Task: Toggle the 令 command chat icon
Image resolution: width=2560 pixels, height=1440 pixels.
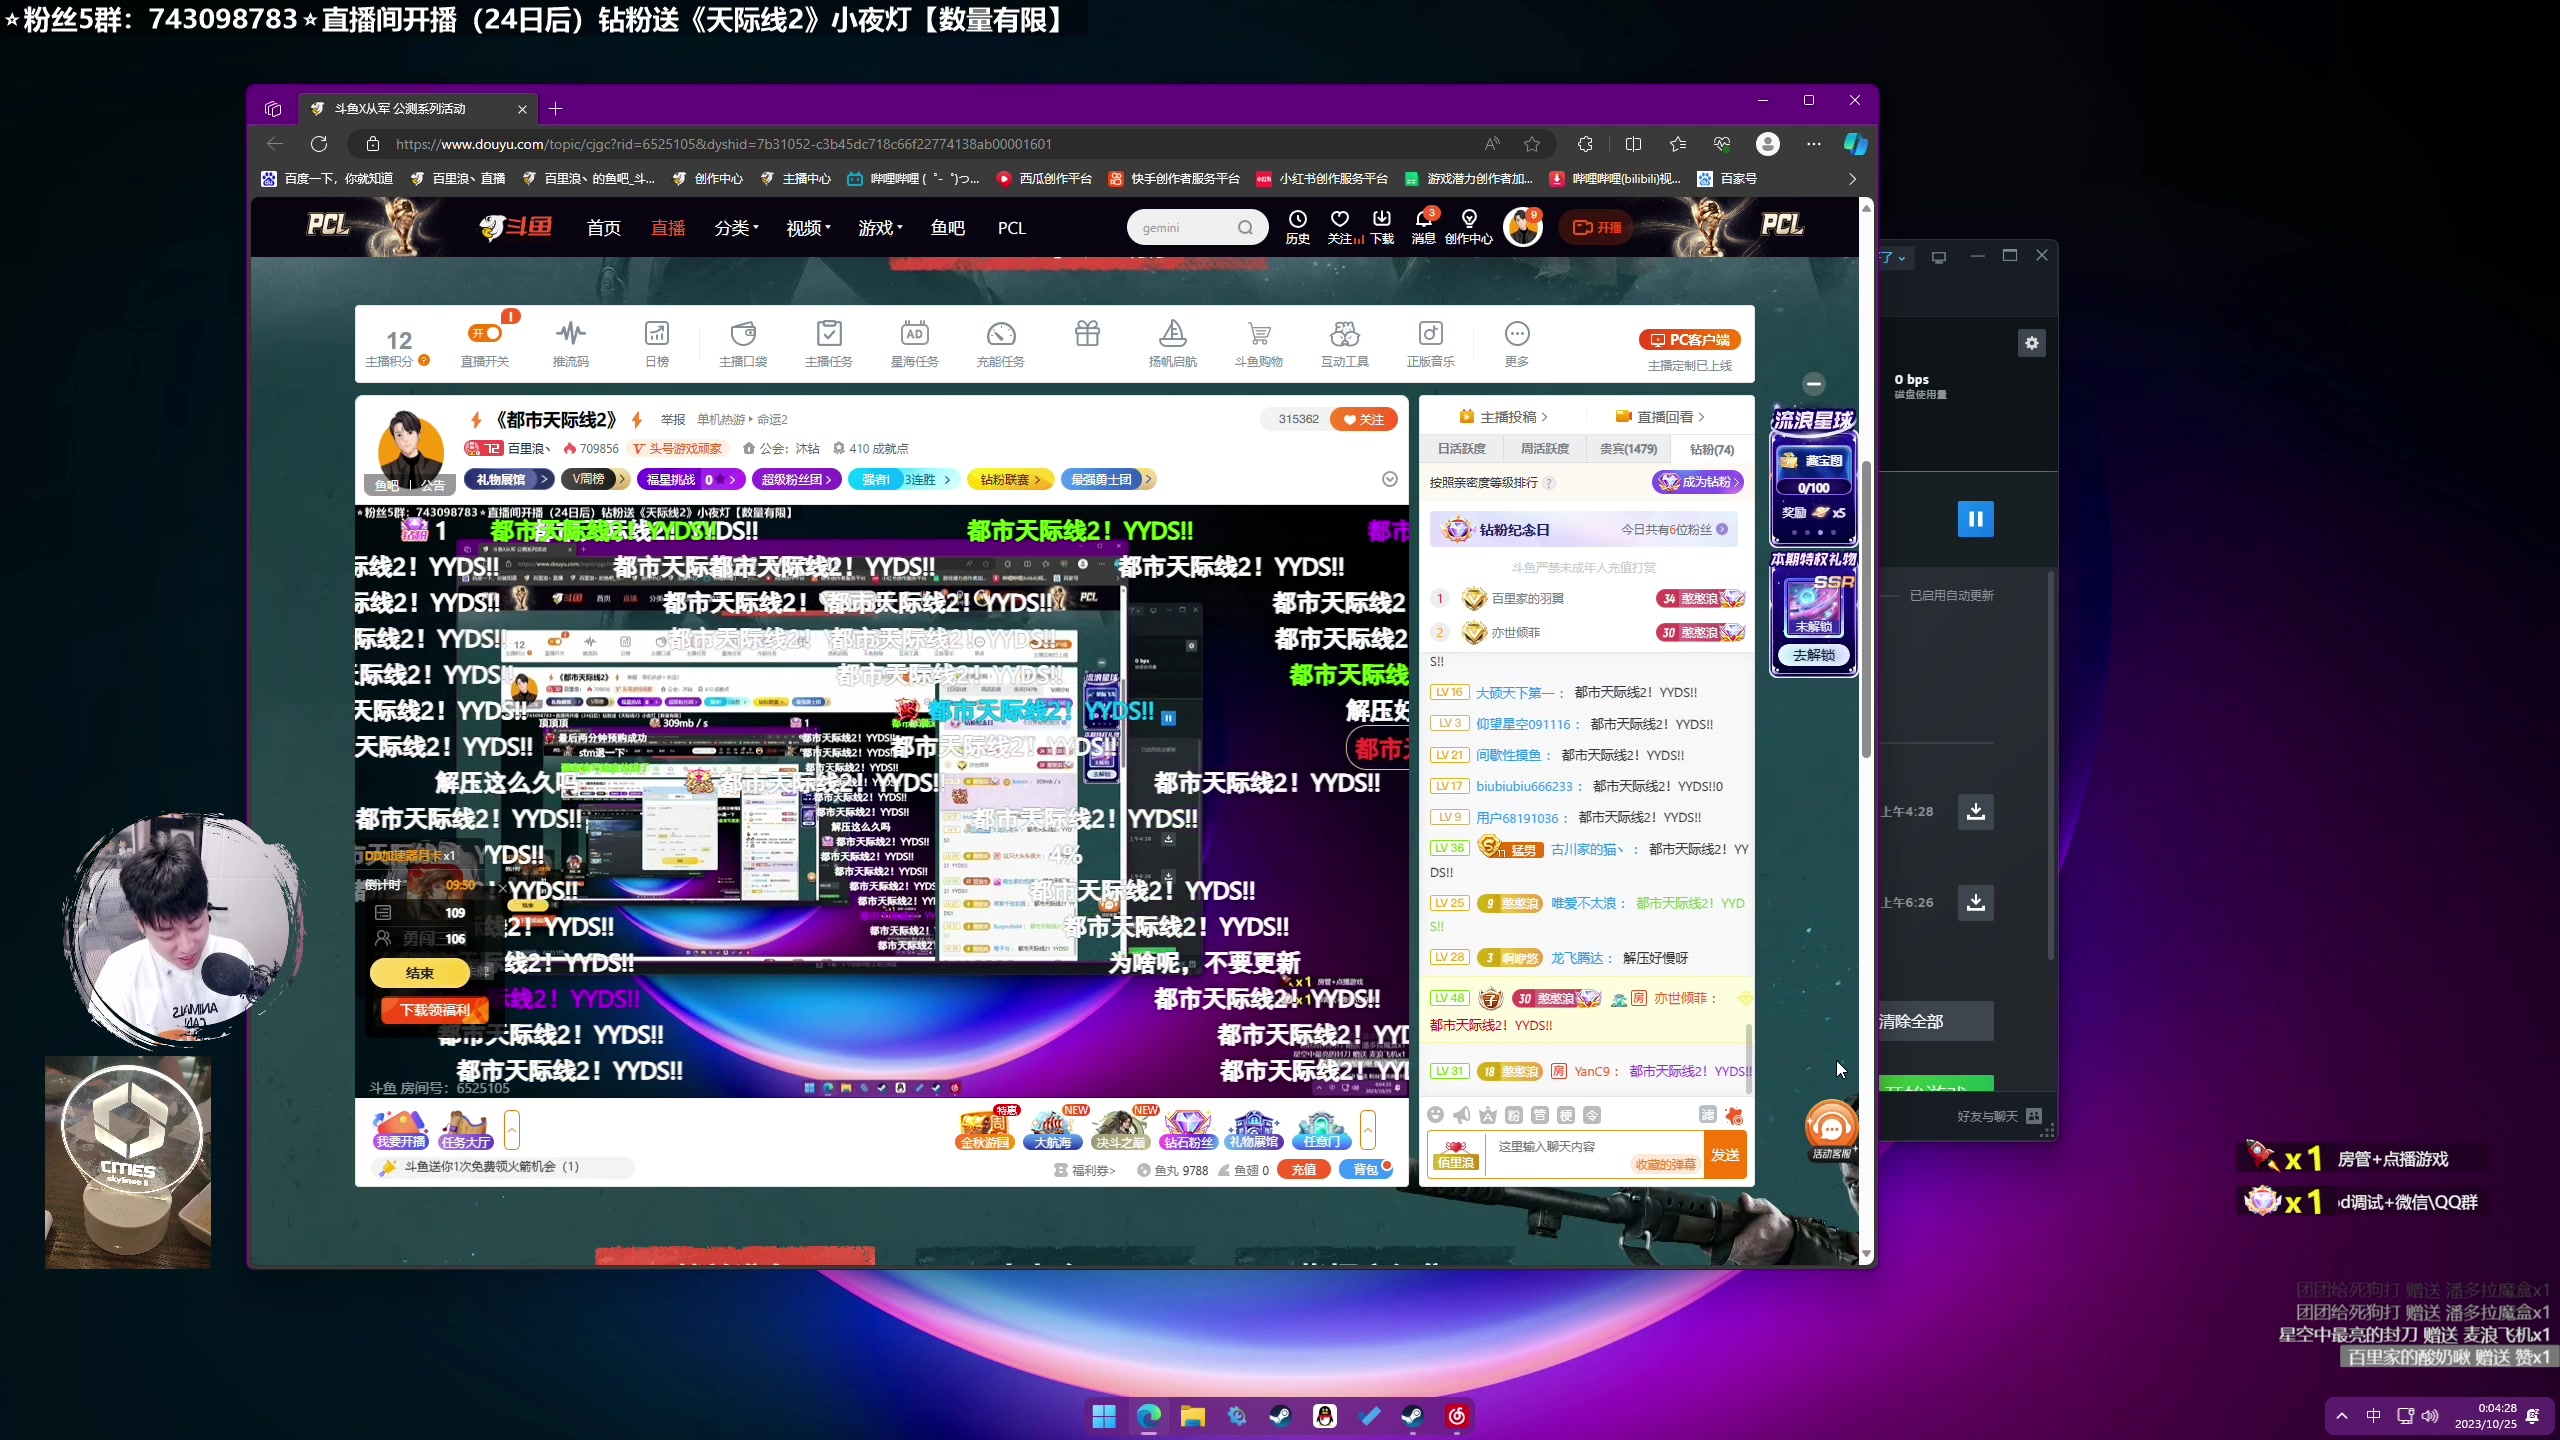Action: tap(1592, 1114)
